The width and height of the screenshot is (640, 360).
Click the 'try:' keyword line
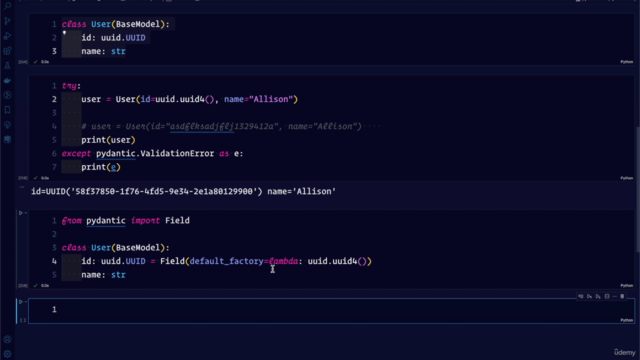71,86
